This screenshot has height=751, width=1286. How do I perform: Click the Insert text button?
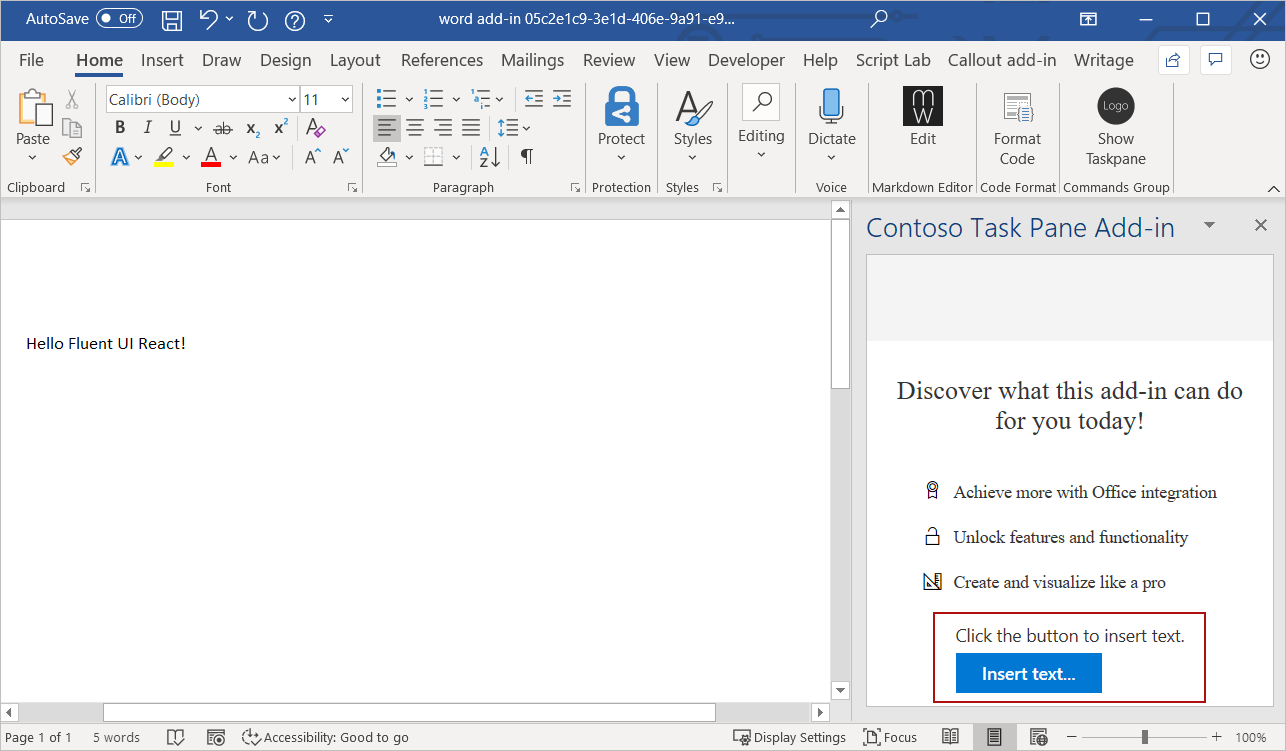click(x=1029, y=673)
